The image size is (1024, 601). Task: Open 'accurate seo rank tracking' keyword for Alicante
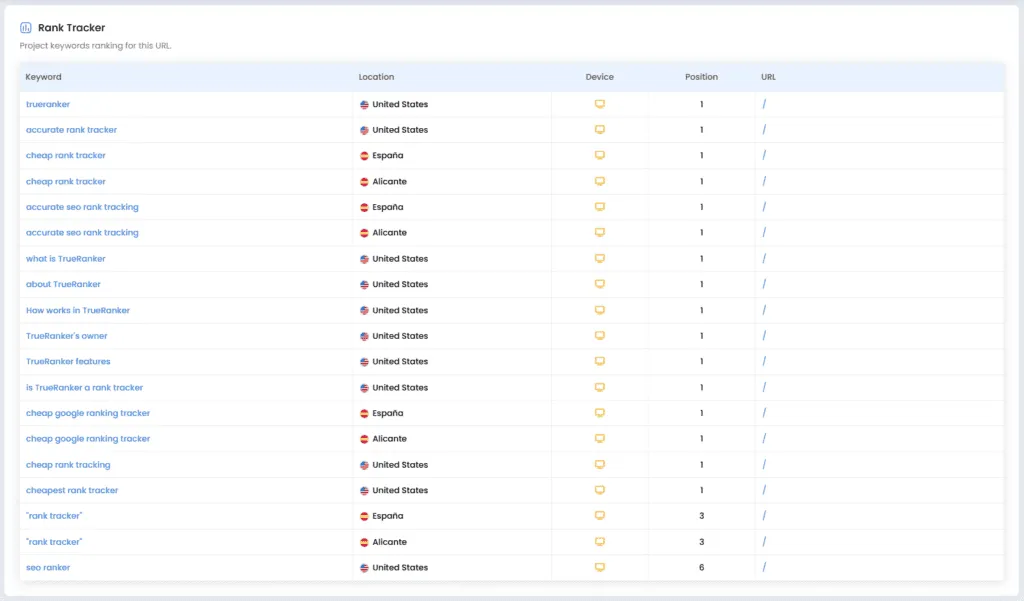point(82,233)
